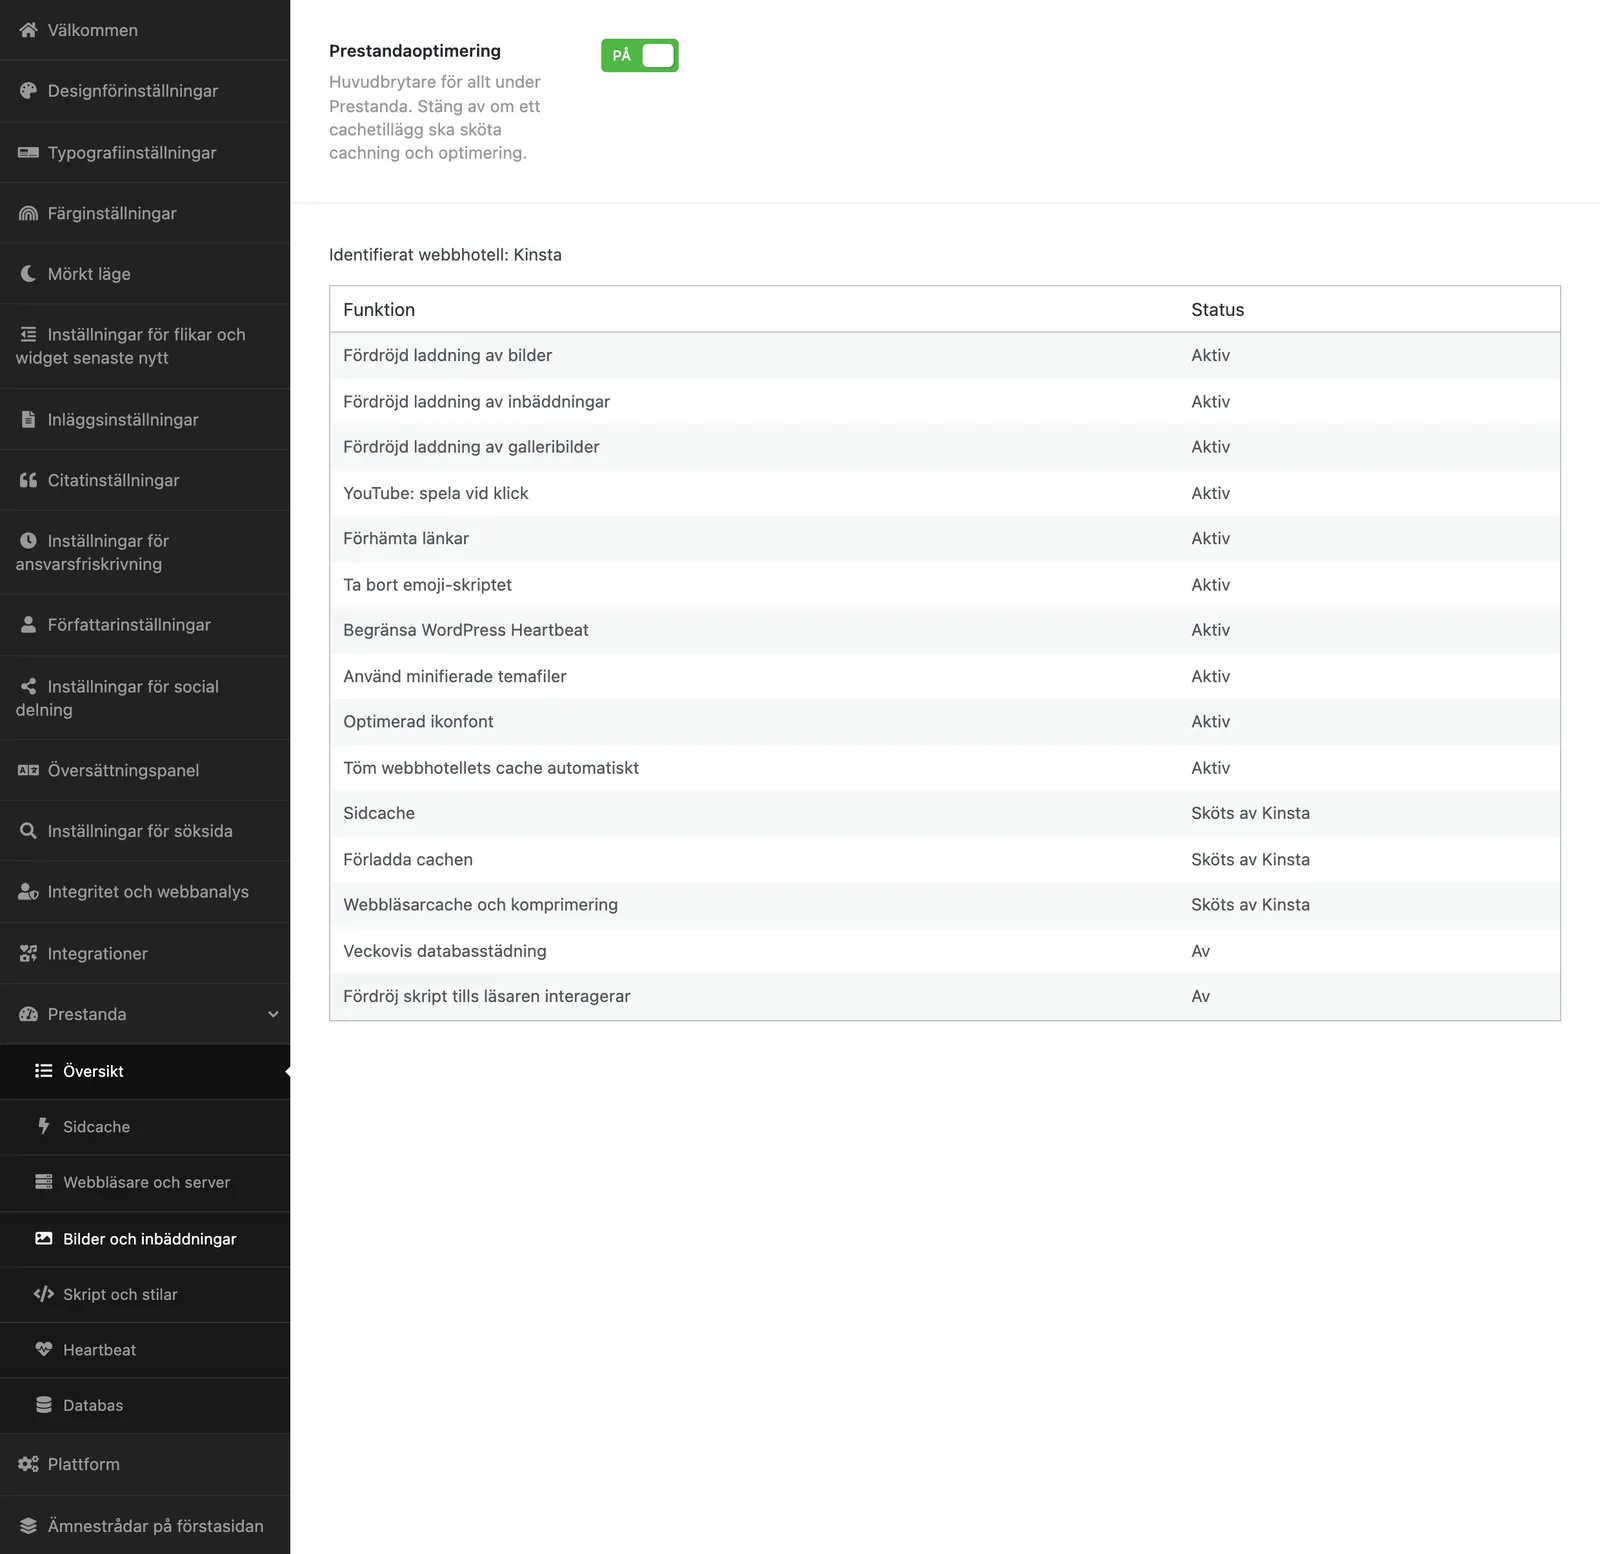Click the share icon for social delning

pos(28,687)
